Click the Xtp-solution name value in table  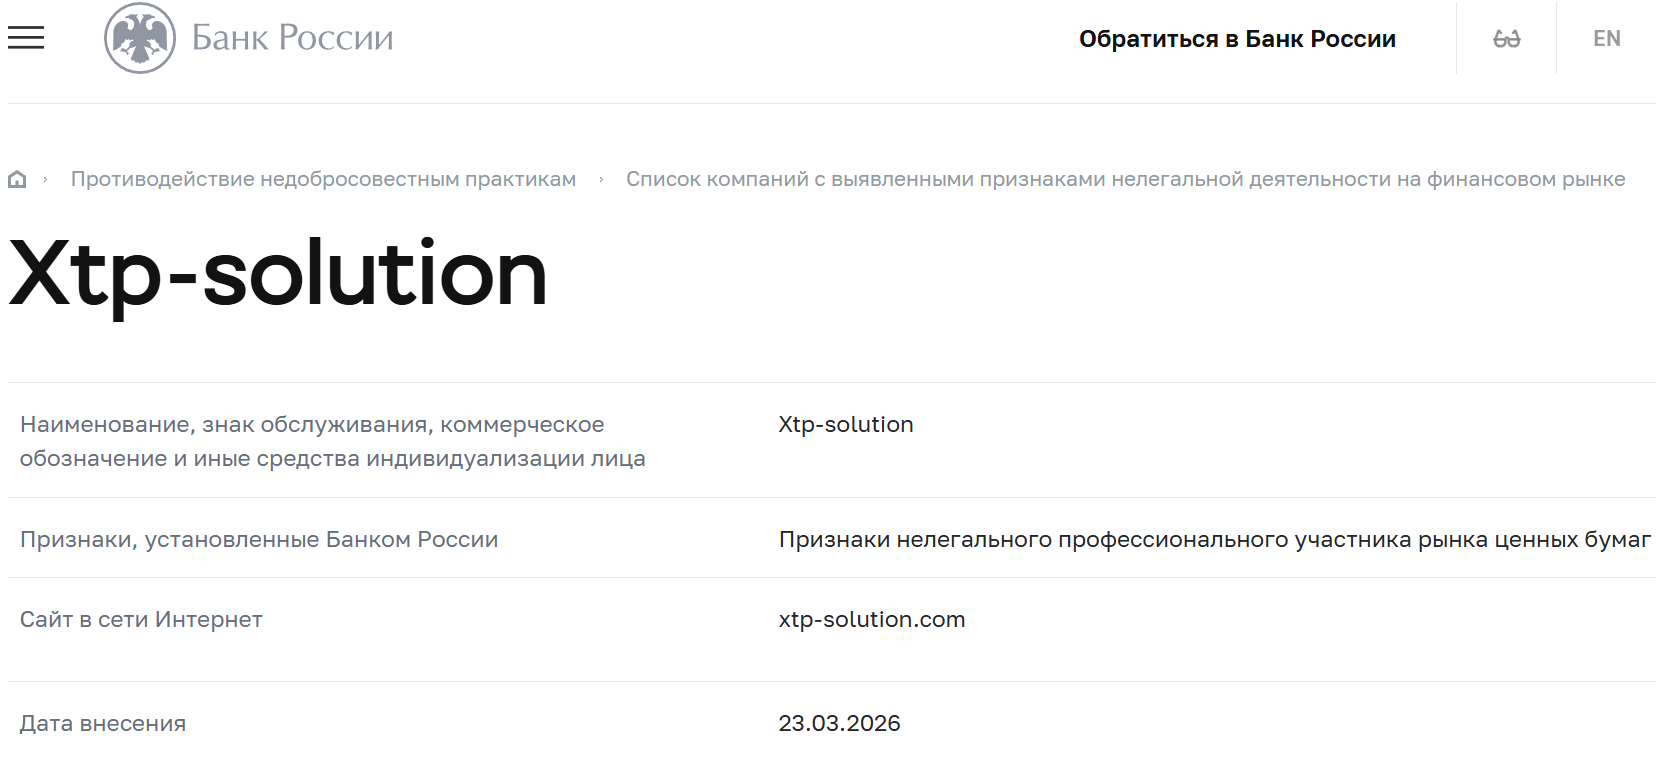click(x=846, y=424)
